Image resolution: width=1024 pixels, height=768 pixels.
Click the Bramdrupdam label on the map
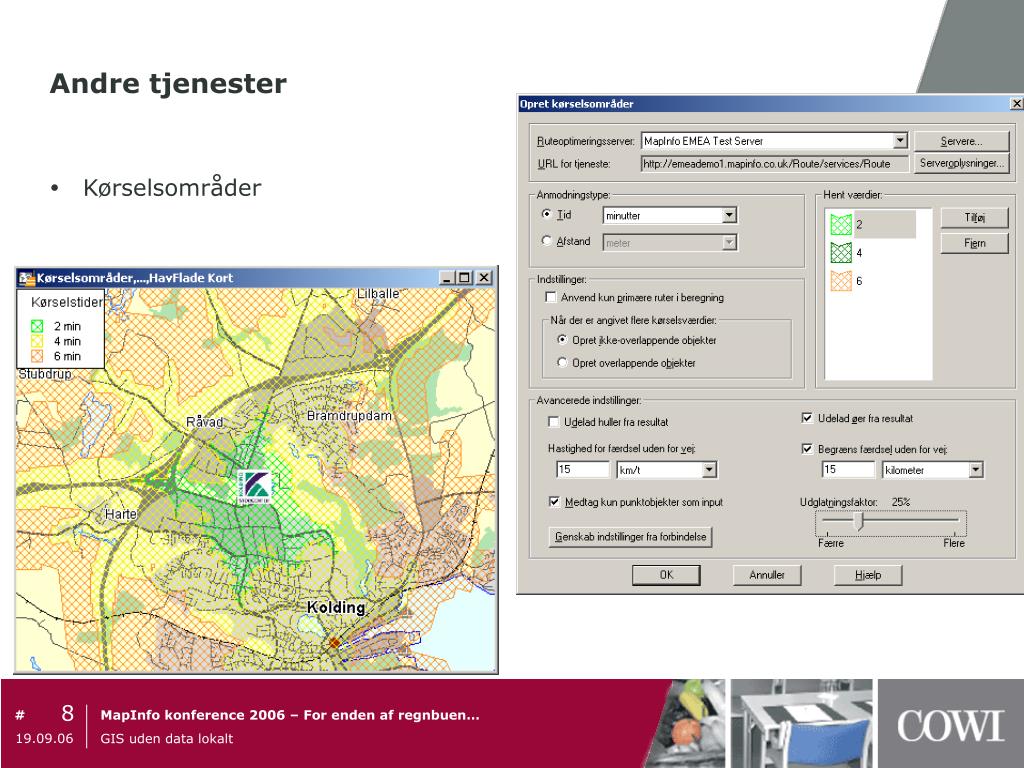pos(349,416)
